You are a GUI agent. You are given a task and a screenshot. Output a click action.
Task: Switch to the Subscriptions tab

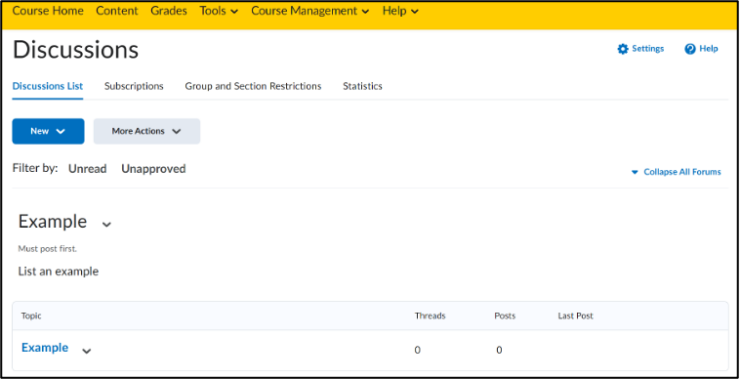click(134, 86)
